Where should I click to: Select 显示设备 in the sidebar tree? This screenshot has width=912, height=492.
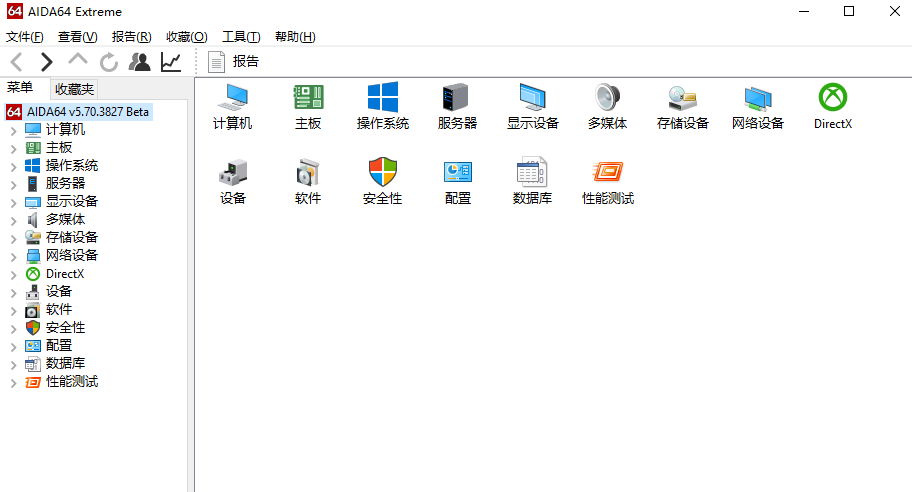[x=71, y=201]
